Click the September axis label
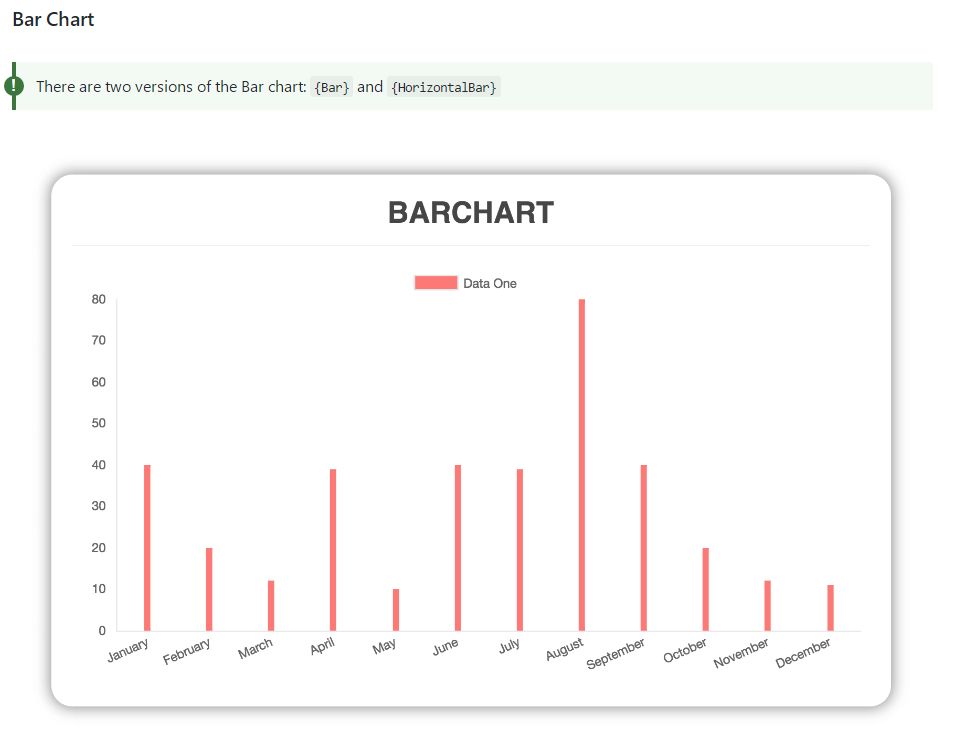954x736 pixels. tap(616, 653)
